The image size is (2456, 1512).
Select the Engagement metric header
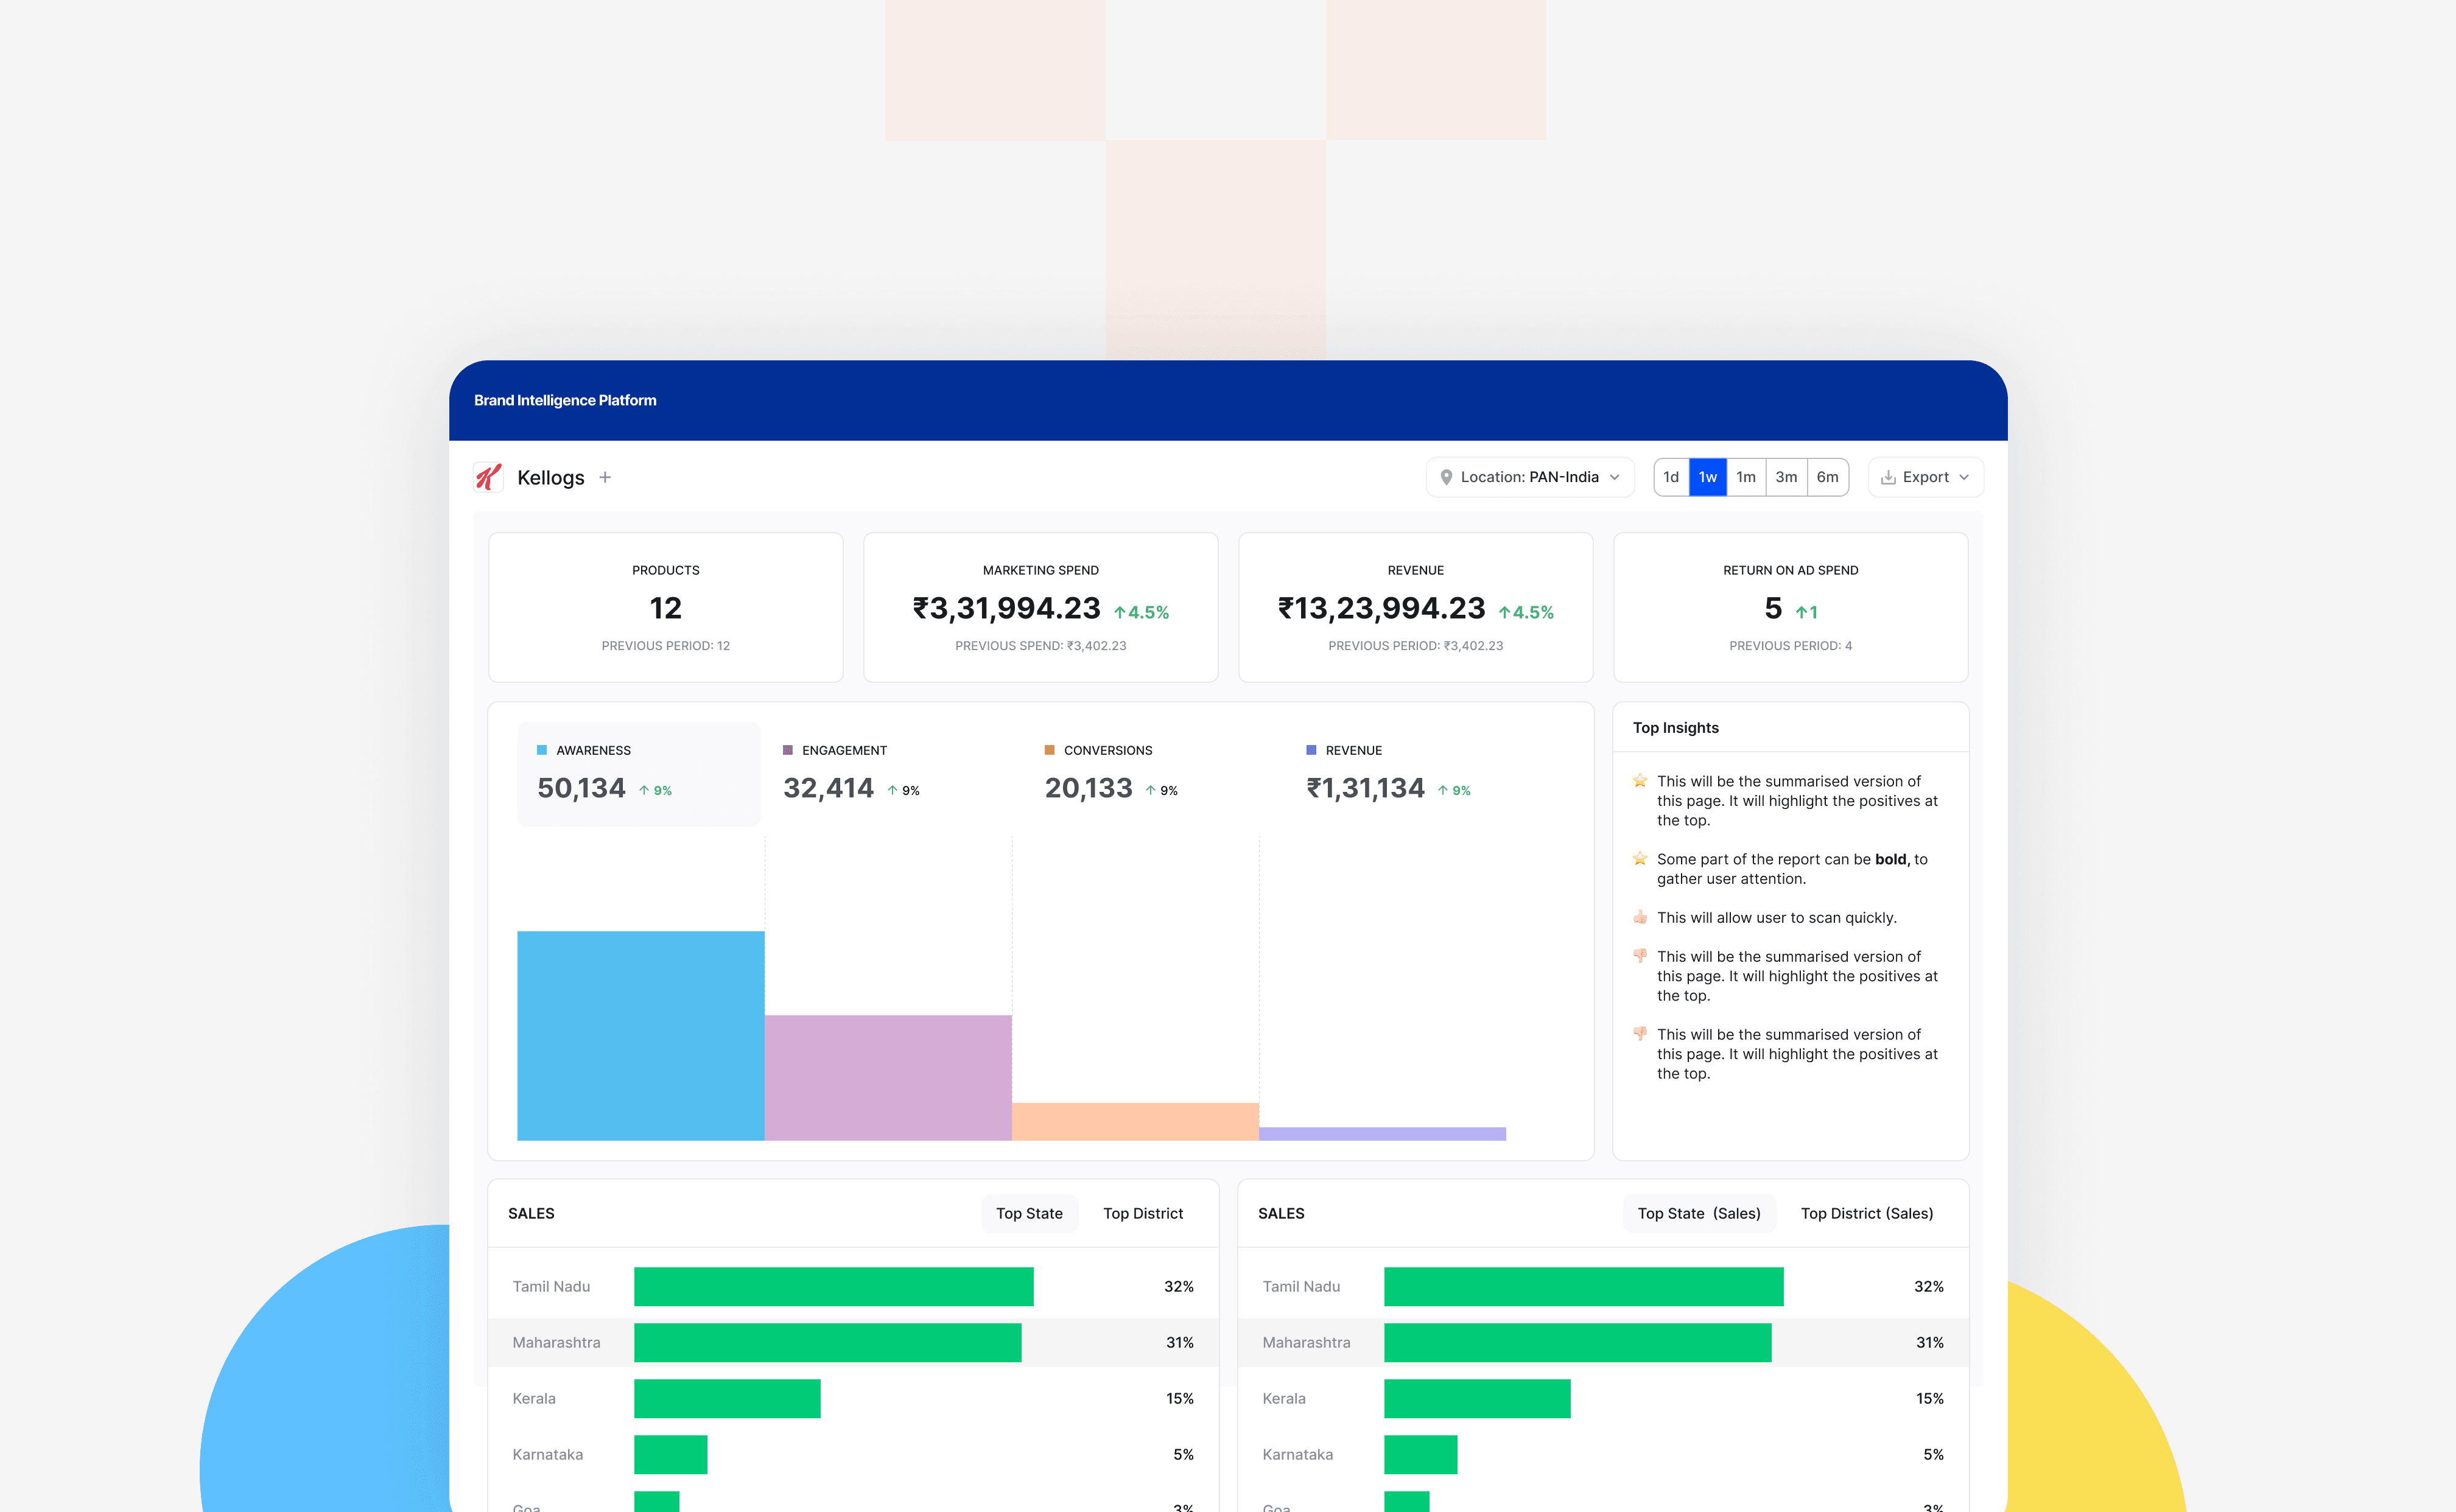point(844,750)
